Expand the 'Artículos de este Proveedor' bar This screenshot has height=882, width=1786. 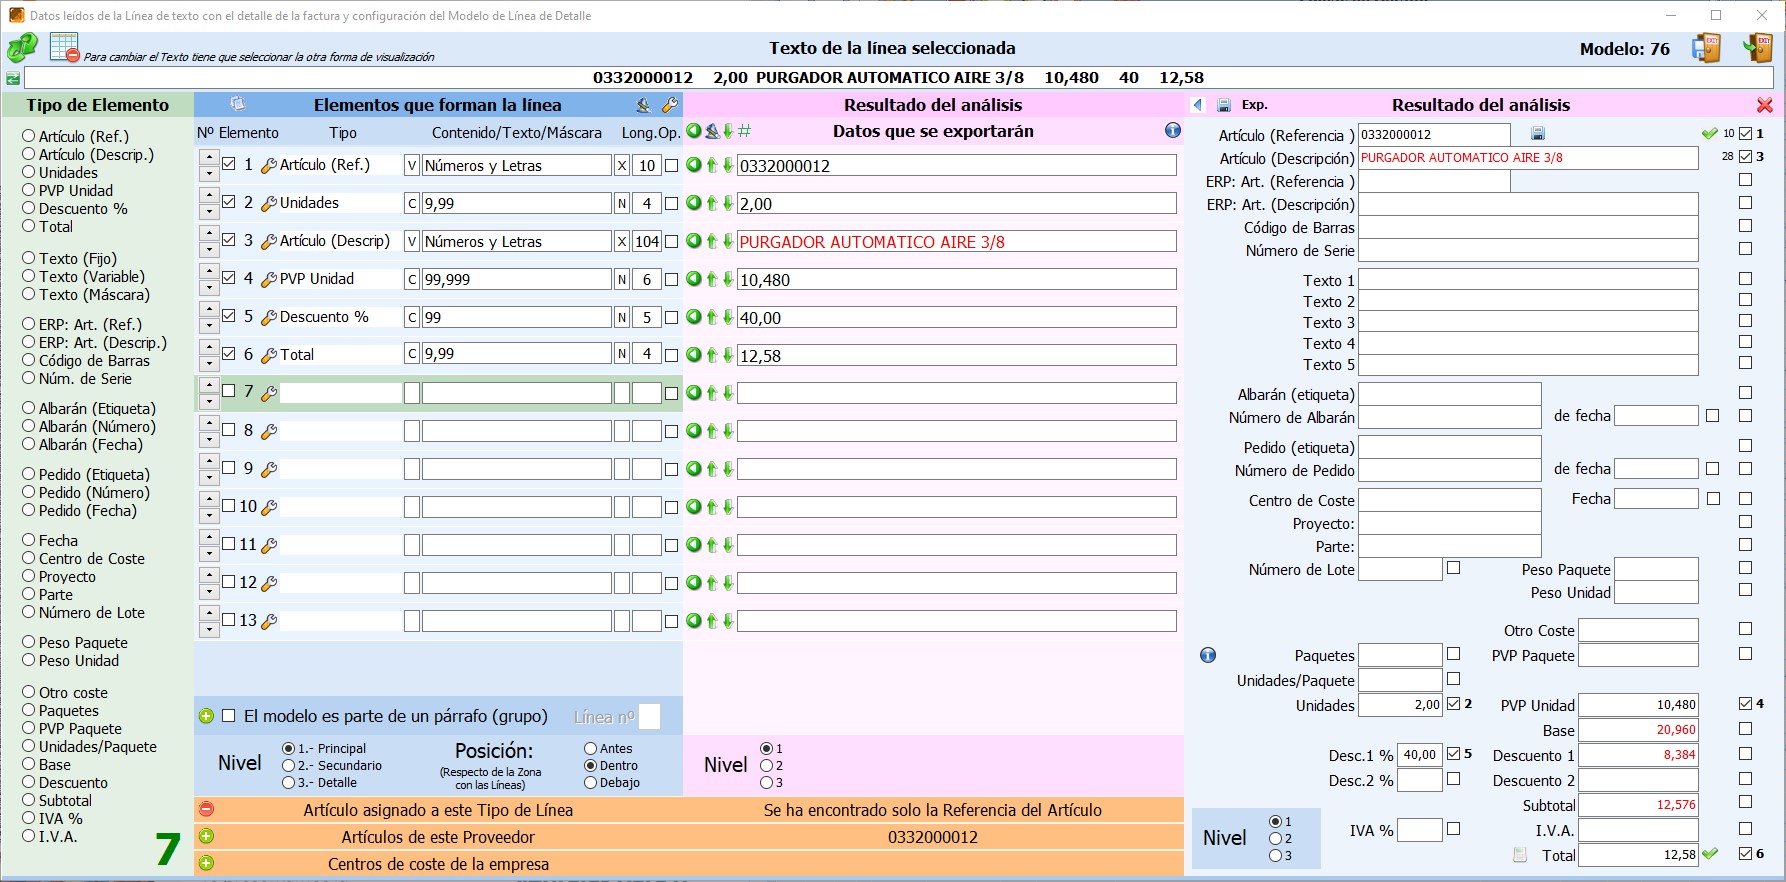click(206, 836)
